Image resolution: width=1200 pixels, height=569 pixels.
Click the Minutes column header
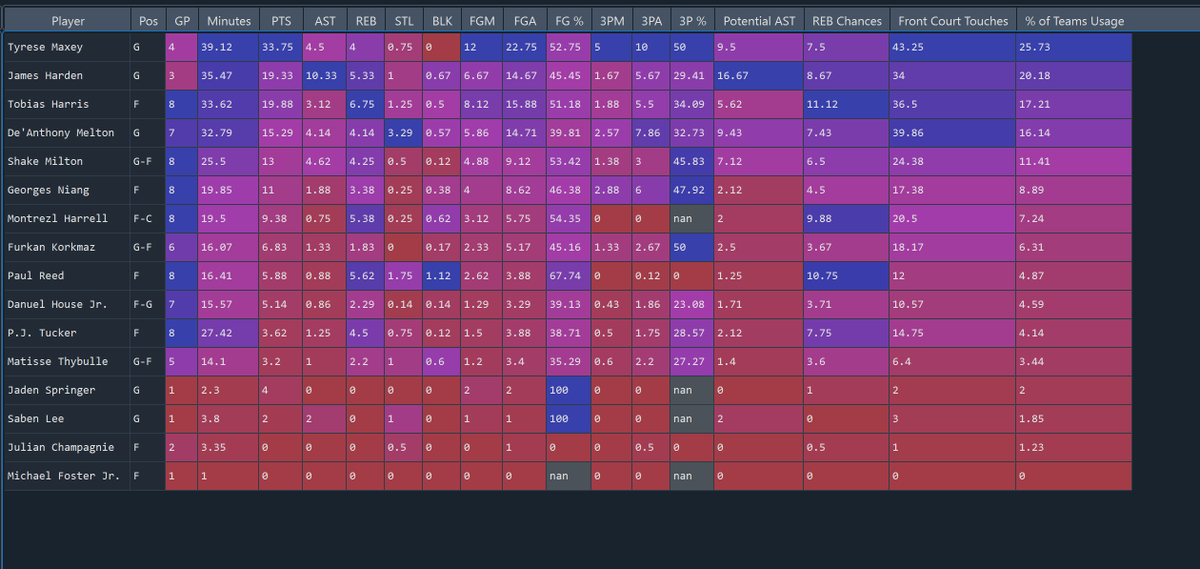(229, 21)
